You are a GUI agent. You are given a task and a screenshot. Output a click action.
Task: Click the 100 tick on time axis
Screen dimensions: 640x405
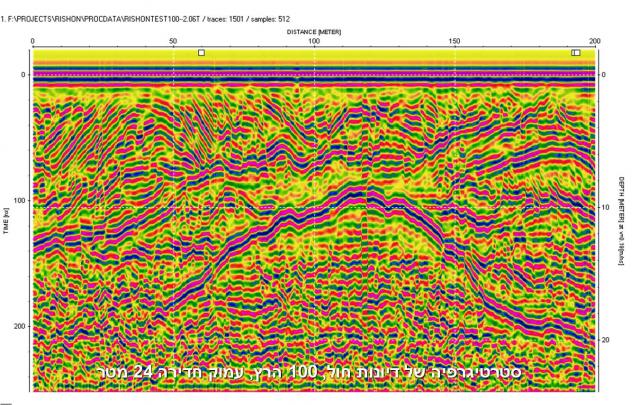(x=20, y=200)
